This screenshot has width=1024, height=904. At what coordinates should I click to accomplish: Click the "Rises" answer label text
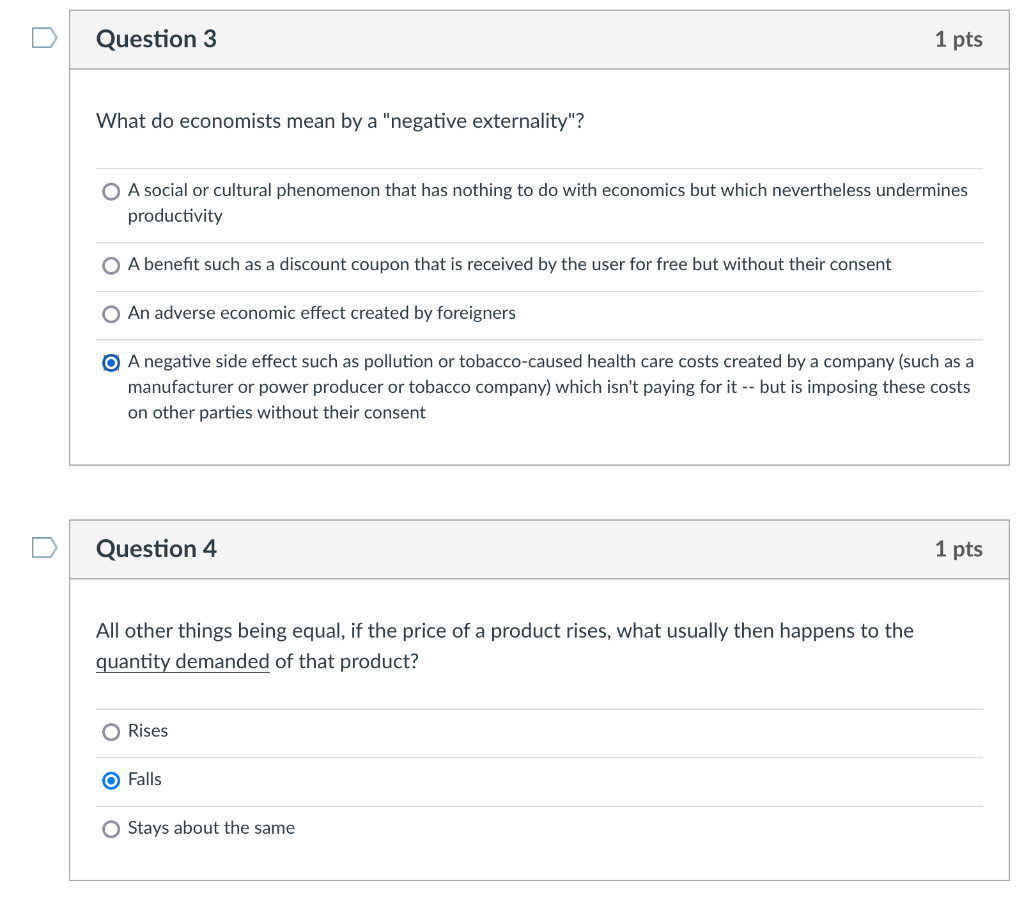coord(148,731)
